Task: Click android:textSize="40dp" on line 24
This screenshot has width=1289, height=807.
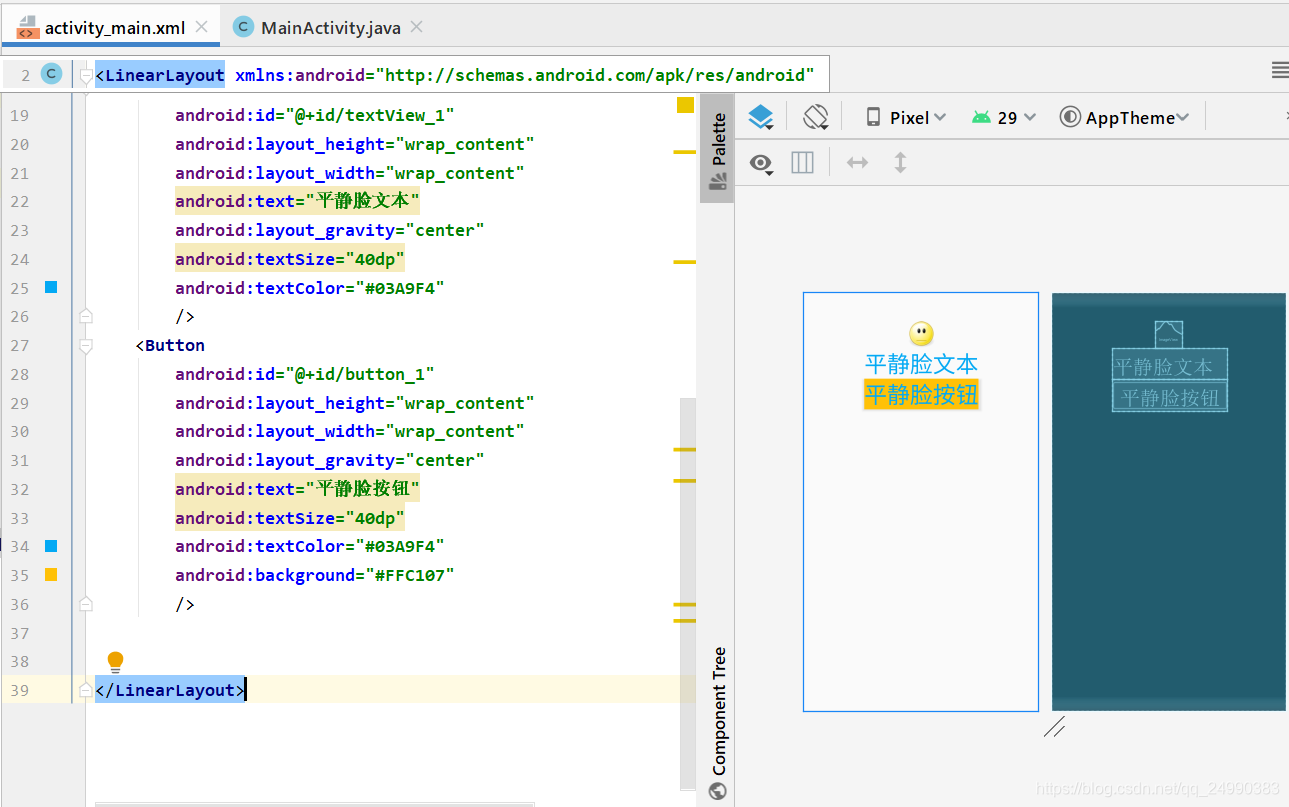Action: pyautogui.click(x=290, y=259)
